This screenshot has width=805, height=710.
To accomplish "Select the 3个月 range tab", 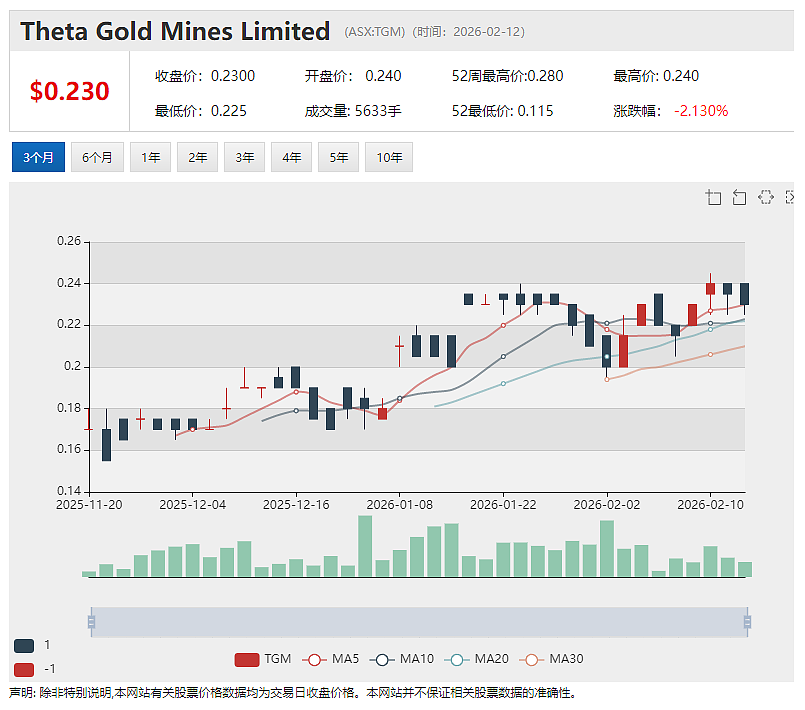I will coord(39,157).
